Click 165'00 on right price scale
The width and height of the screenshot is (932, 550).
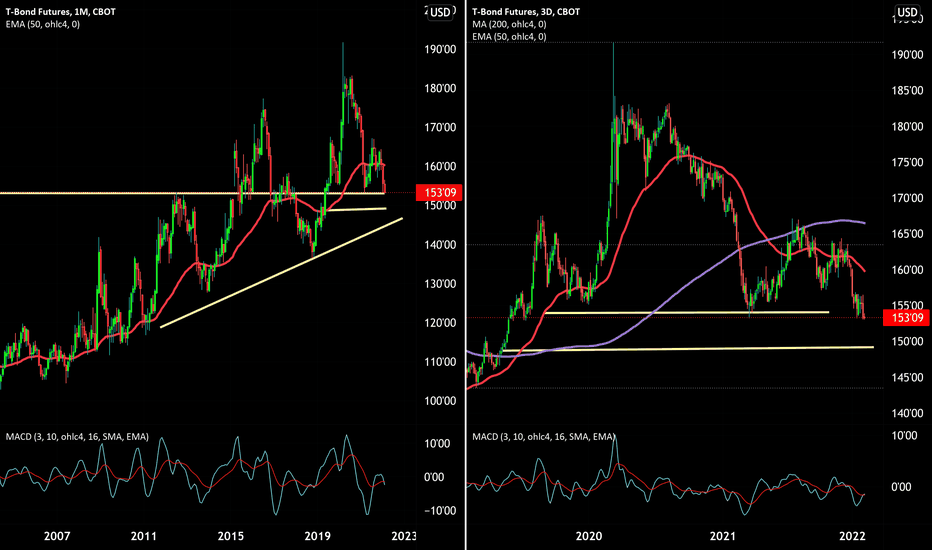(x=907, y=234)
